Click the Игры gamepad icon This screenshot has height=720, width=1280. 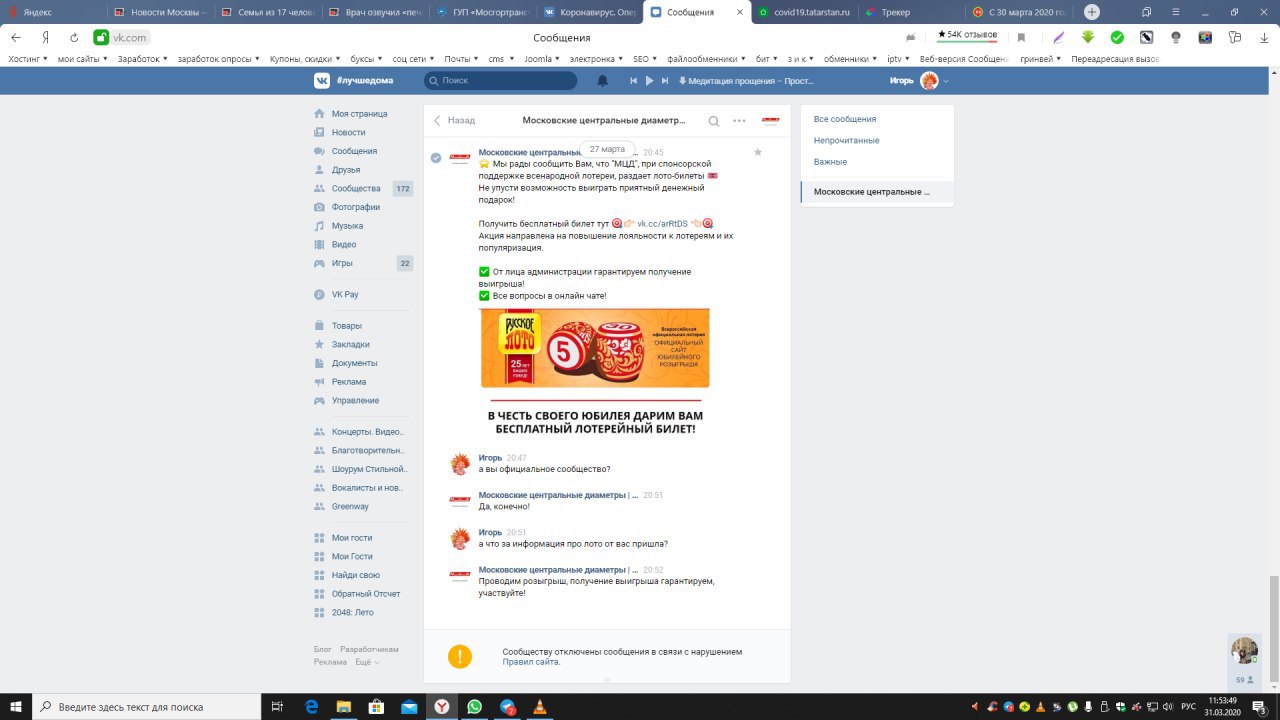pyautogui.click(x=319, y=263)
